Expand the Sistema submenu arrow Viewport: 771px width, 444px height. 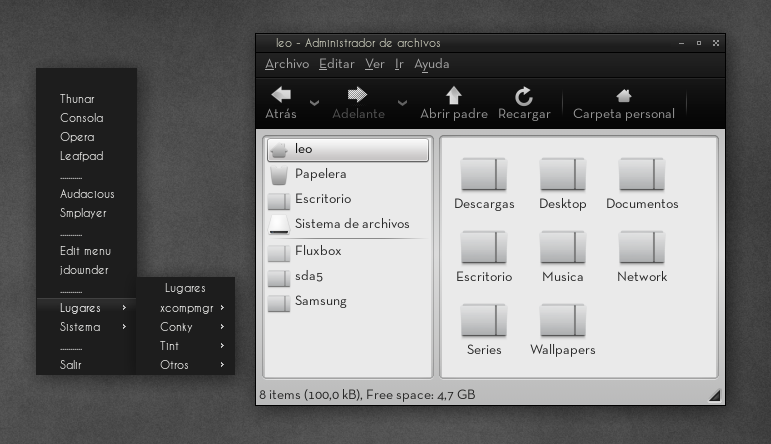tap(124, 326)
